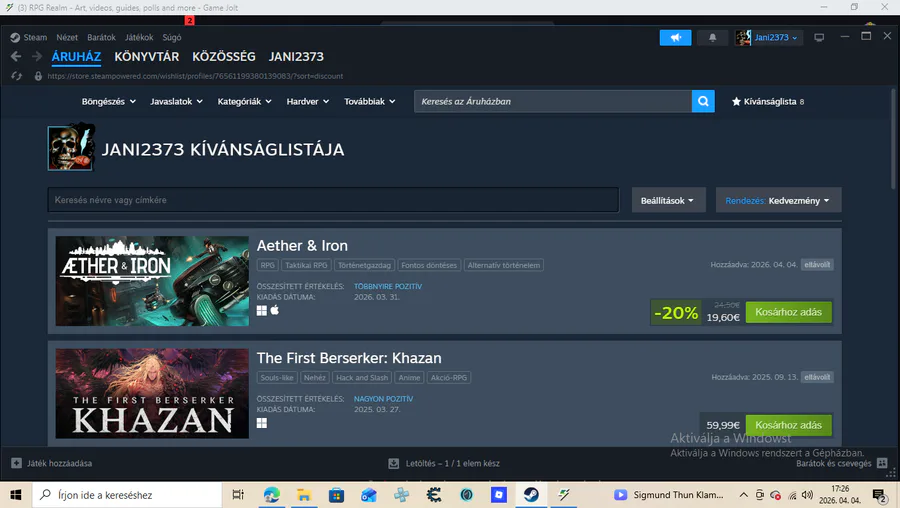Open the Rendezés: Kedvezmény sort dropdown
Viewport: 900px width, 508px height.
(x=778, y=200)
